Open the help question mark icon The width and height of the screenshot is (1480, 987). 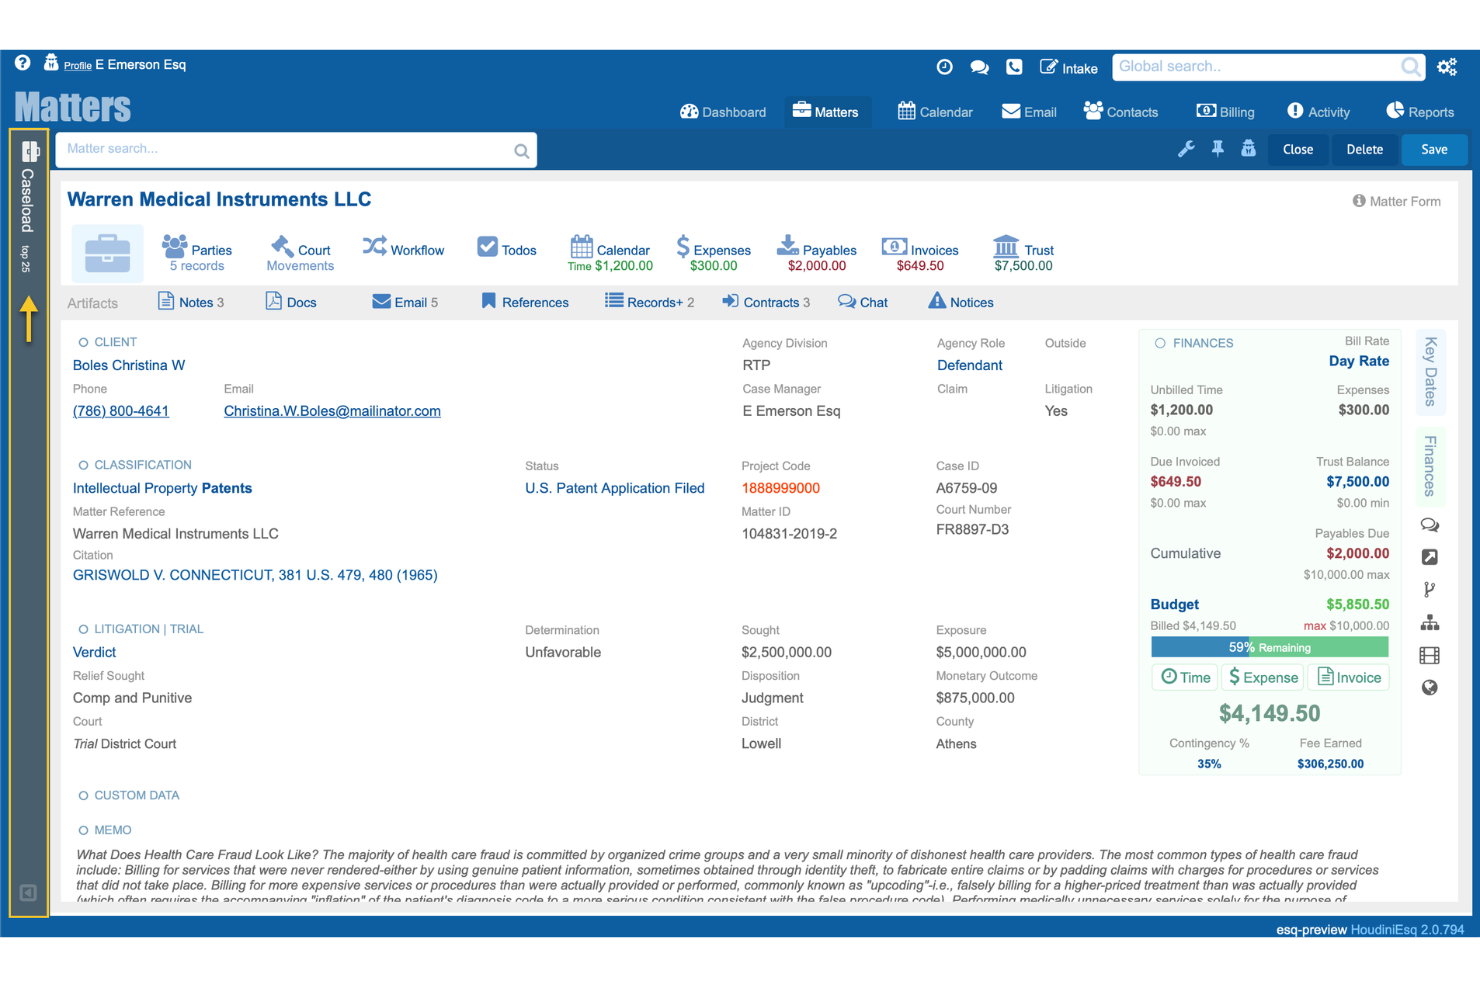tap(22, 63)
